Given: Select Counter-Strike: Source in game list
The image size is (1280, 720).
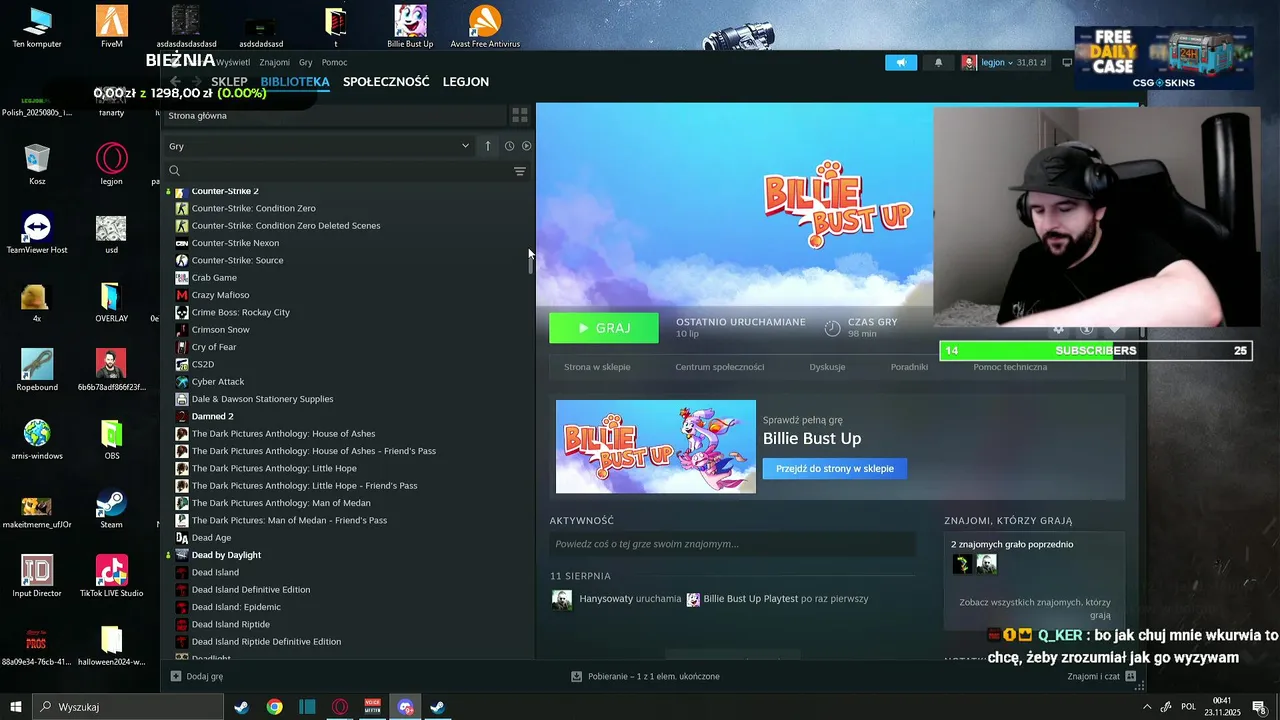Looking at the screenshot, I should click(237, 260).
